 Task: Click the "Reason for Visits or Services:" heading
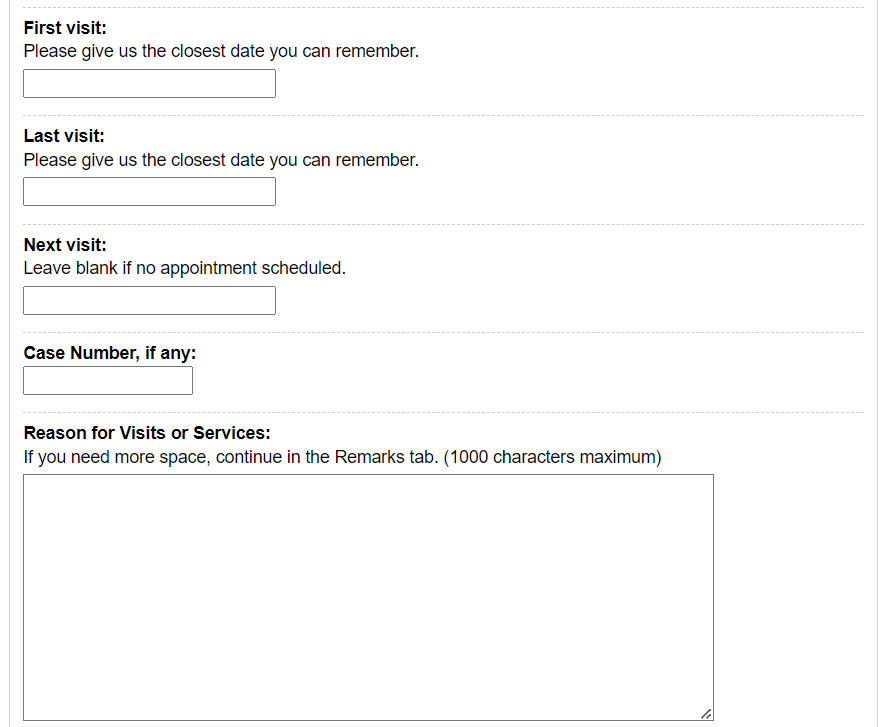coord(147,433)
